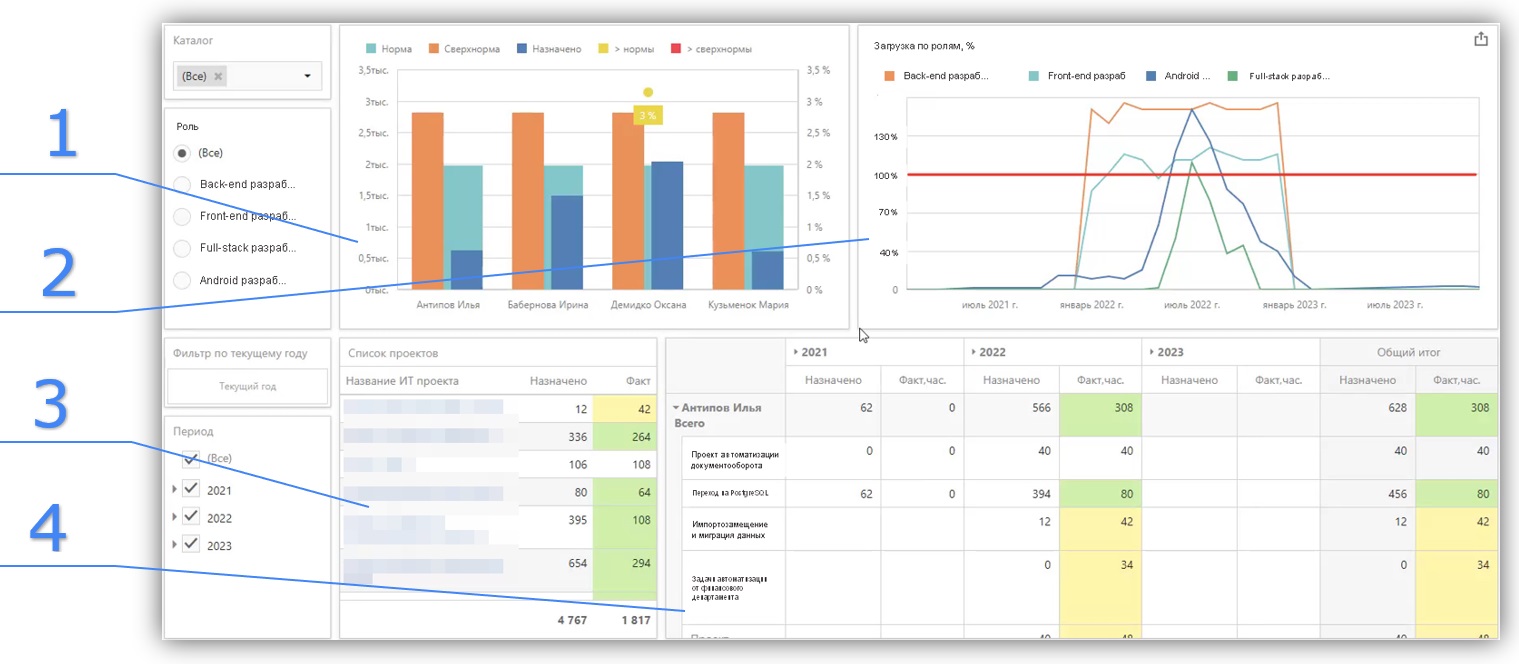
Task: Click the > сверхнормы red legend swatch
Action: point(676,49)
